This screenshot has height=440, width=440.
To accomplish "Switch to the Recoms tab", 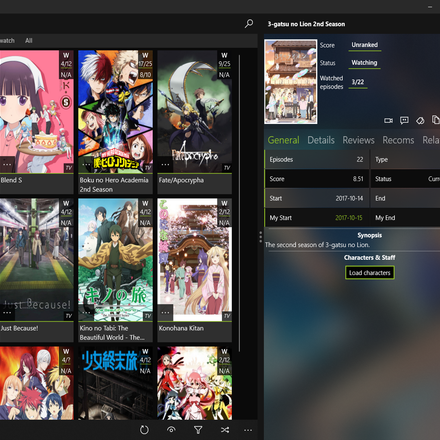I will point(398,140).
